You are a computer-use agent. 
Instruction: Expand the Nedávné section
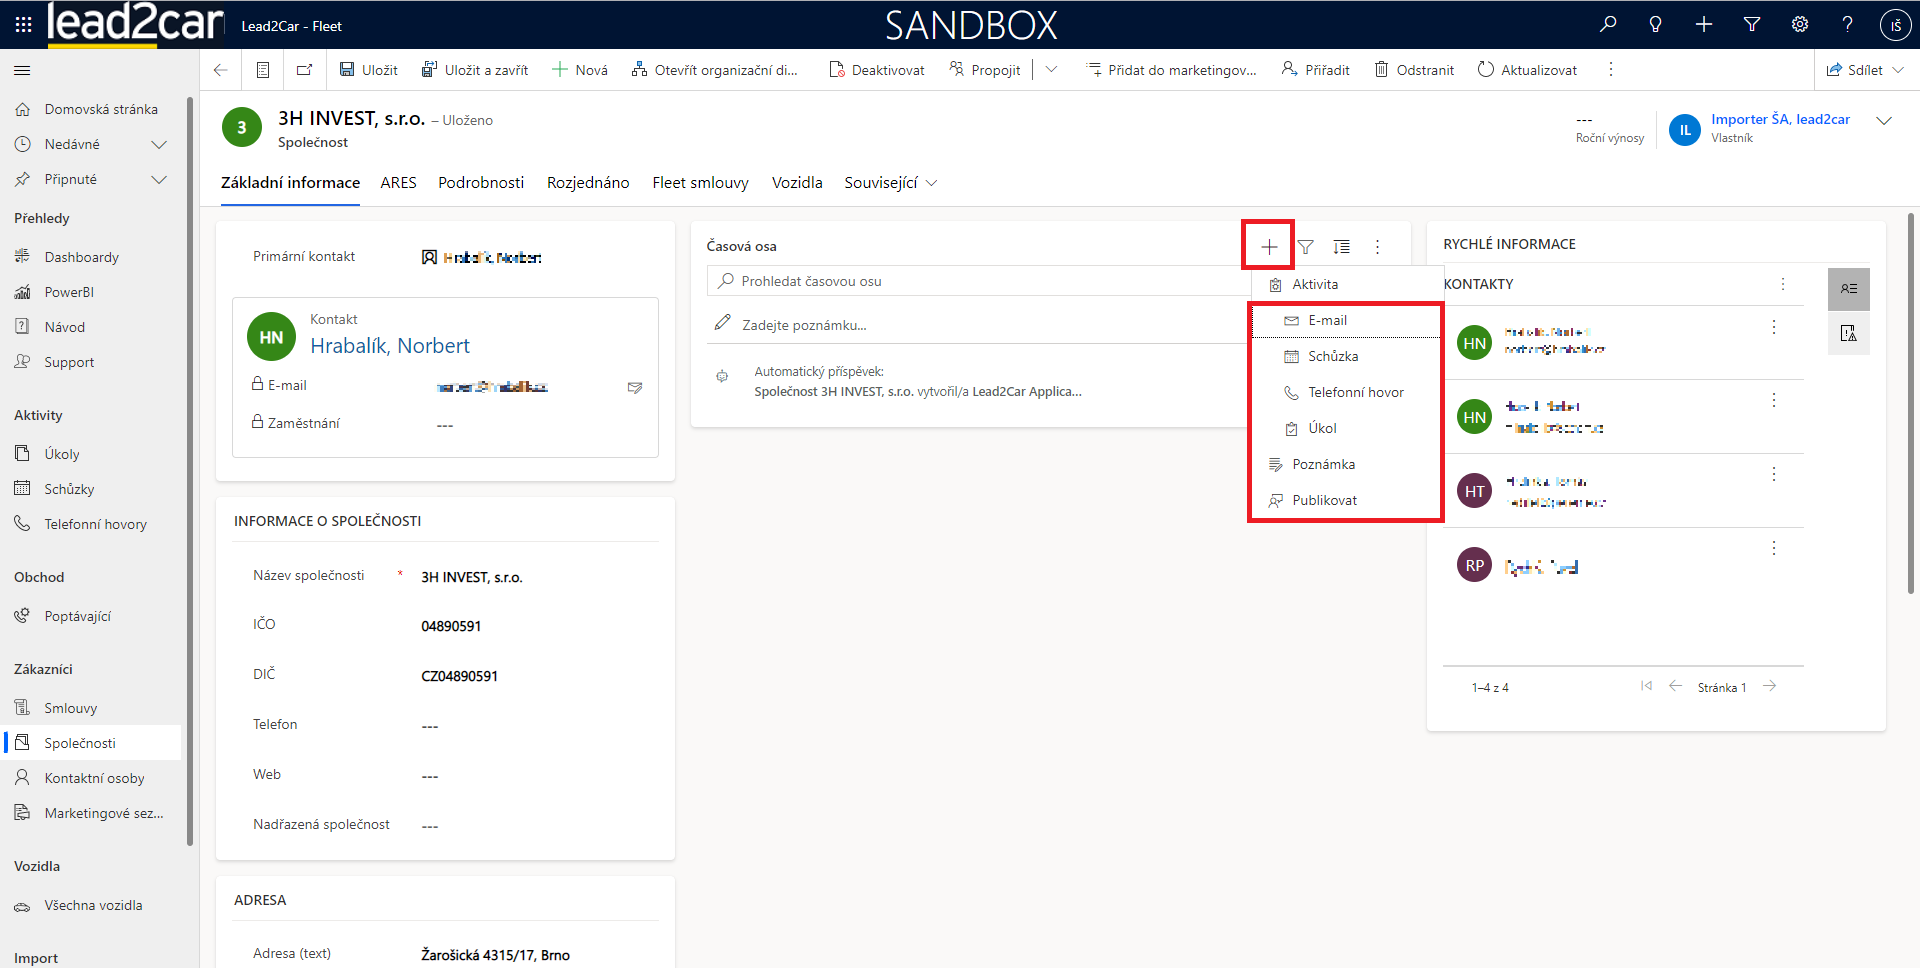(158, 144)
